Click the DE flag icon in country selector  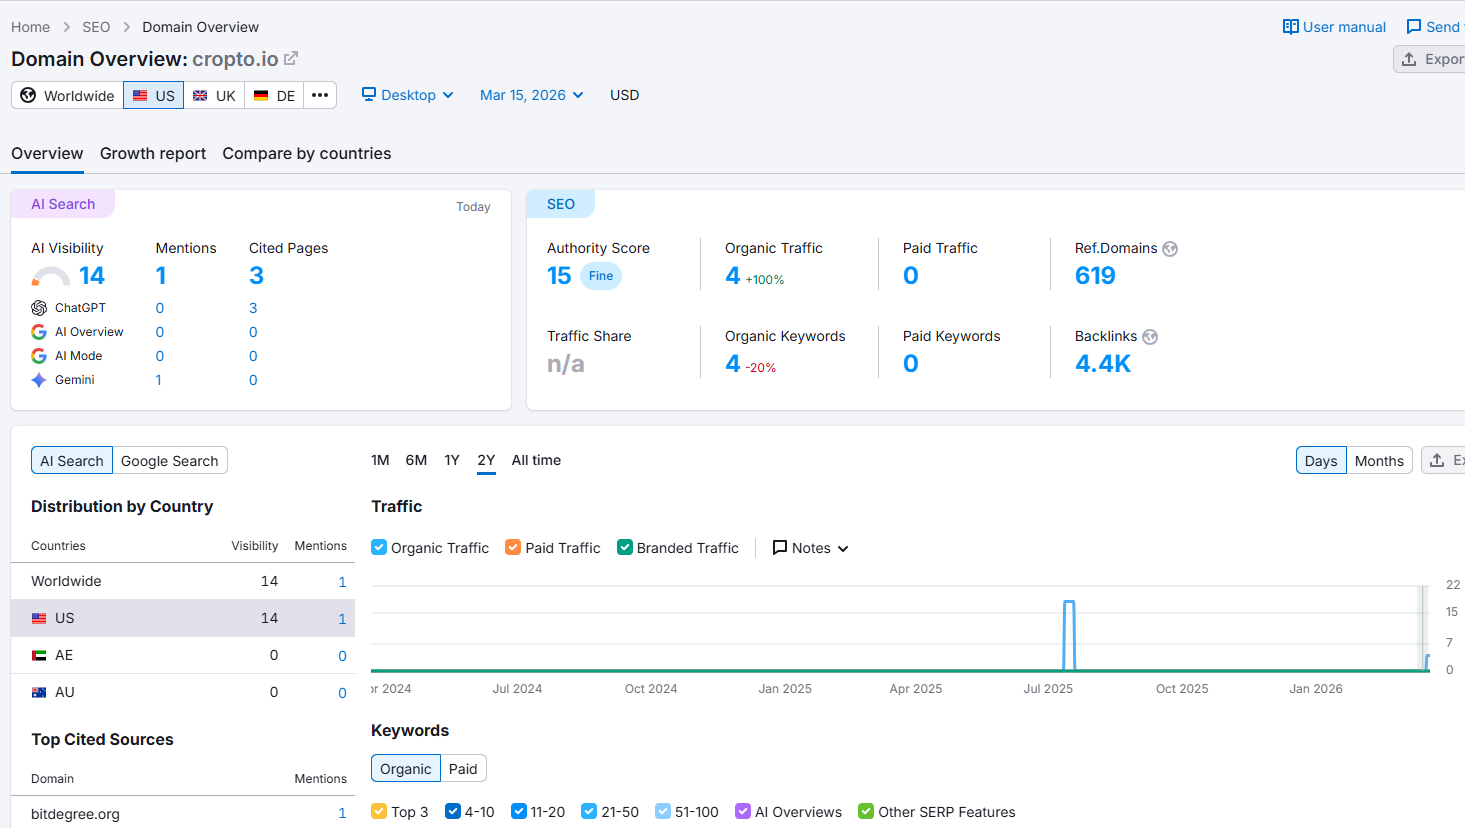[261, 96]
